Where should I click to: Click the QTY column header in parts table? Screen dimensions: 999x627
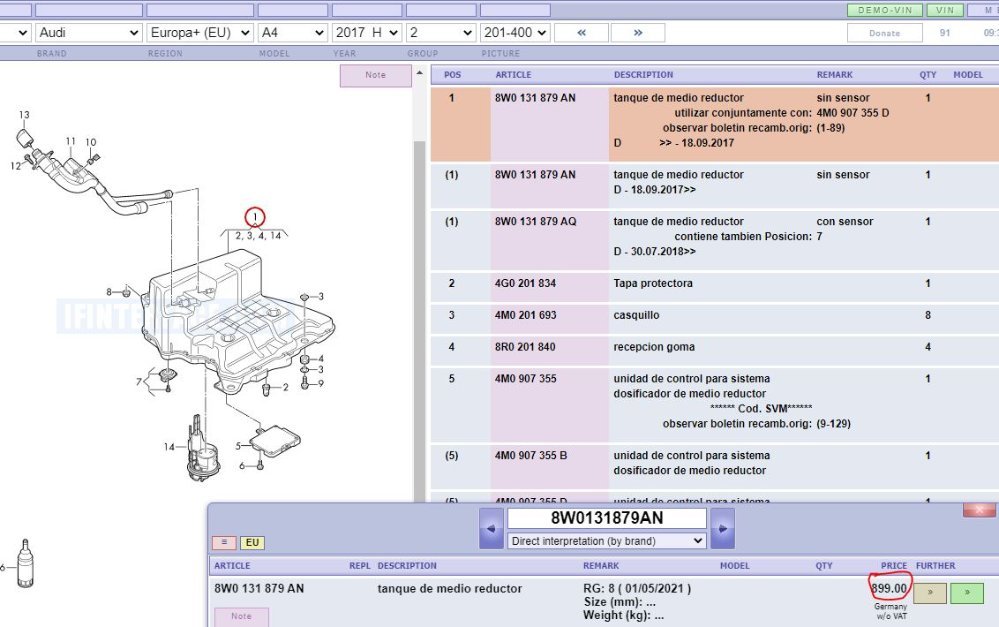pos(928,75)
